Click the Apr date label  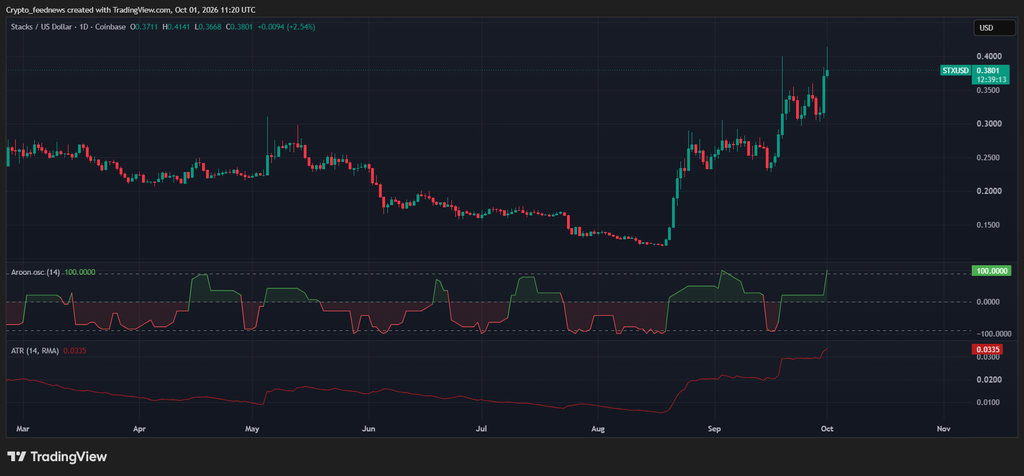tap(138, 429)
